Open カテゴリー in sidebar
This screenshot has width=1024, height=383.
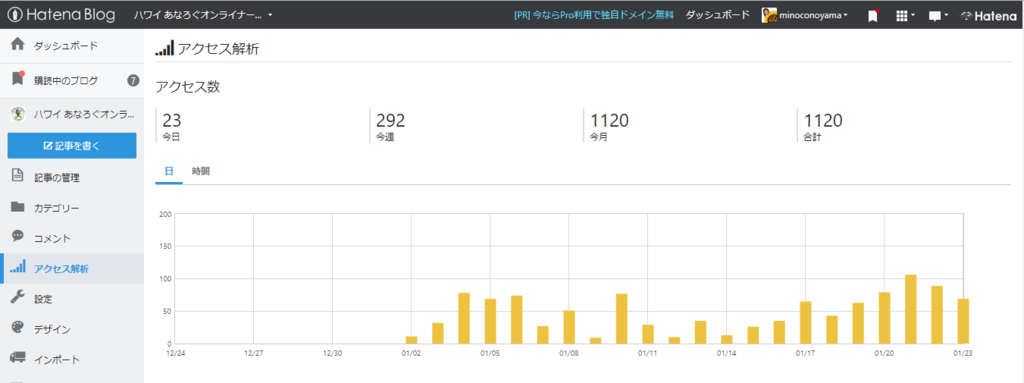57,208
